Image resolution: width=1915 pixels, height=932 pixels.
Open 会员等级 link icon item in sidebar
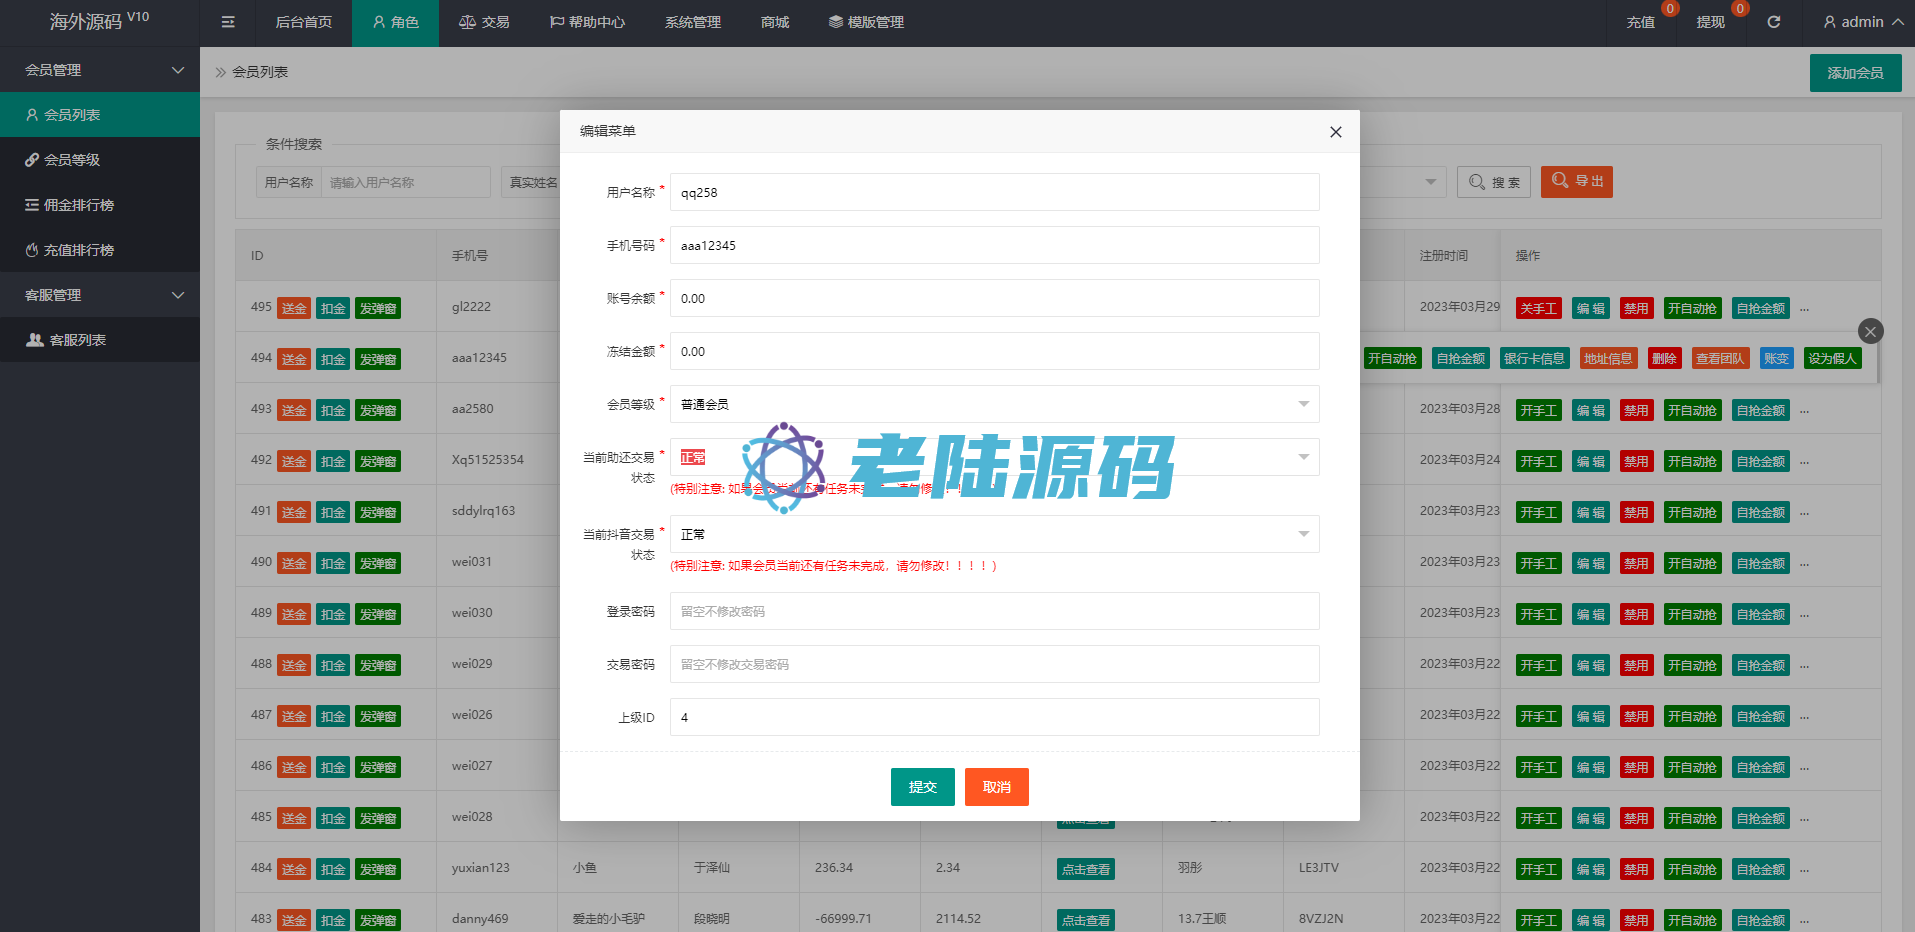(x=100, y=160)
